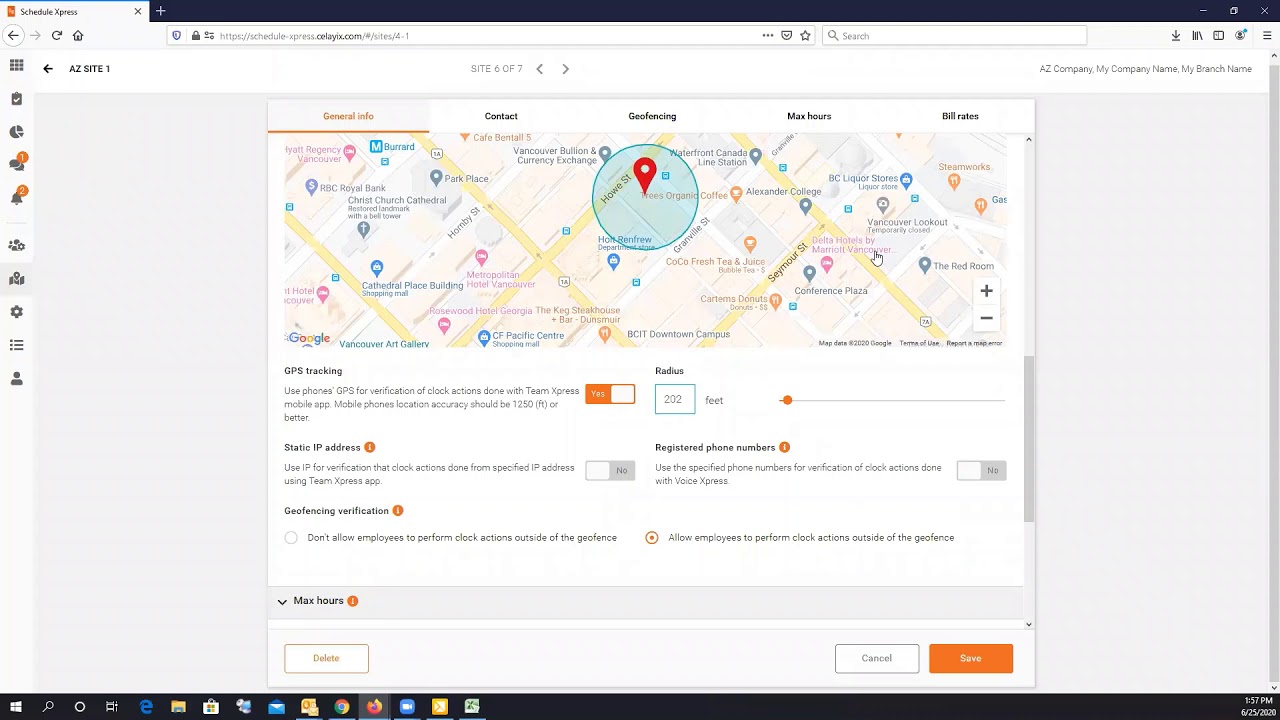
Task: Switch to Geofencing tab
Action: pos(652,116)
